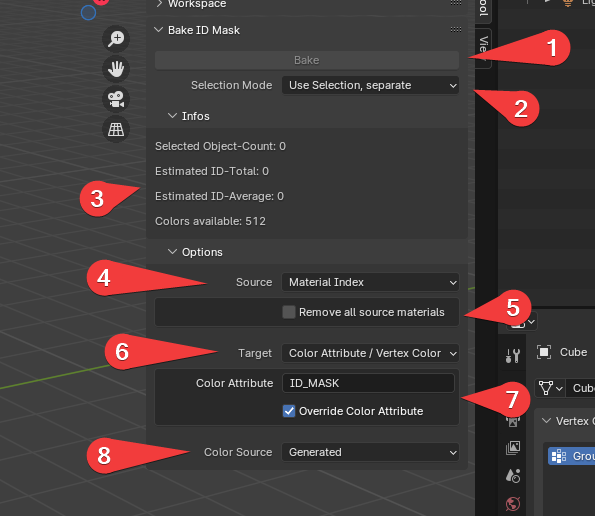Click Bake ID Mask panel drag grip
The height and width of the screenshot is (516, 595).
coord(456,30)
